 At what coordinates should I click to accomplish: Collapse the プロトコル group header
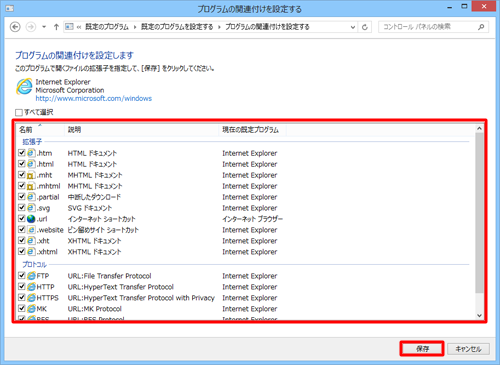coord(34,264)
